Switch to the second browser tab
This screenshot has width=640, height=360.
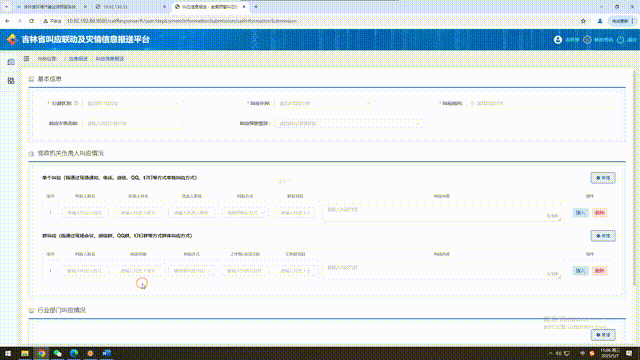[x=131, y=7]
